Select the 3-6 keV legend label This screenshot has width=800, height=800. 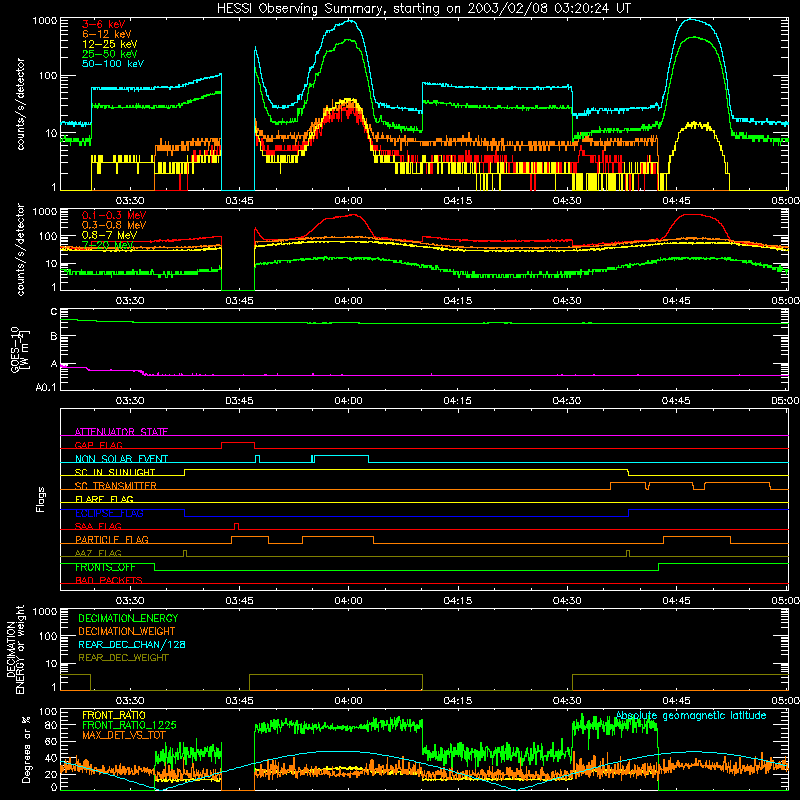[103, 24]
